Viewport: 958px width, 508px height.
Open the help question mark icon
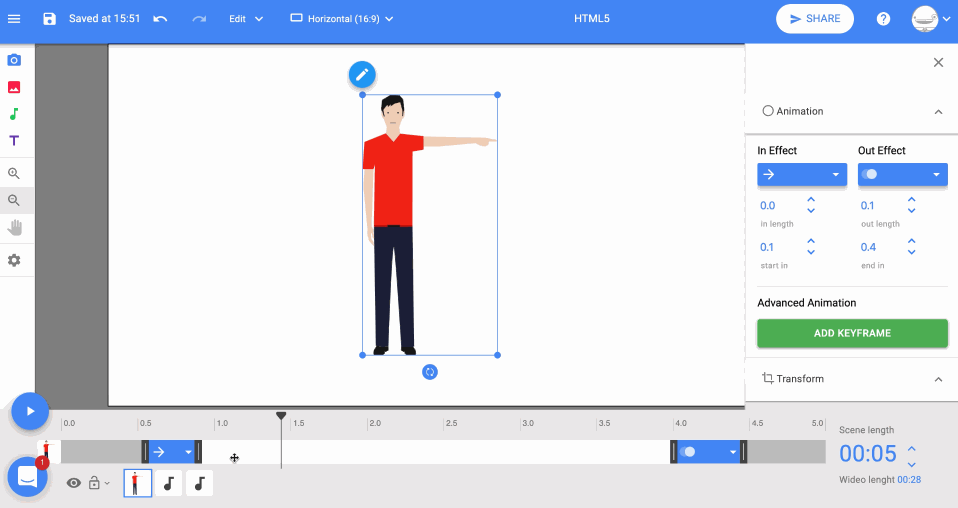(x=883, y=19)
